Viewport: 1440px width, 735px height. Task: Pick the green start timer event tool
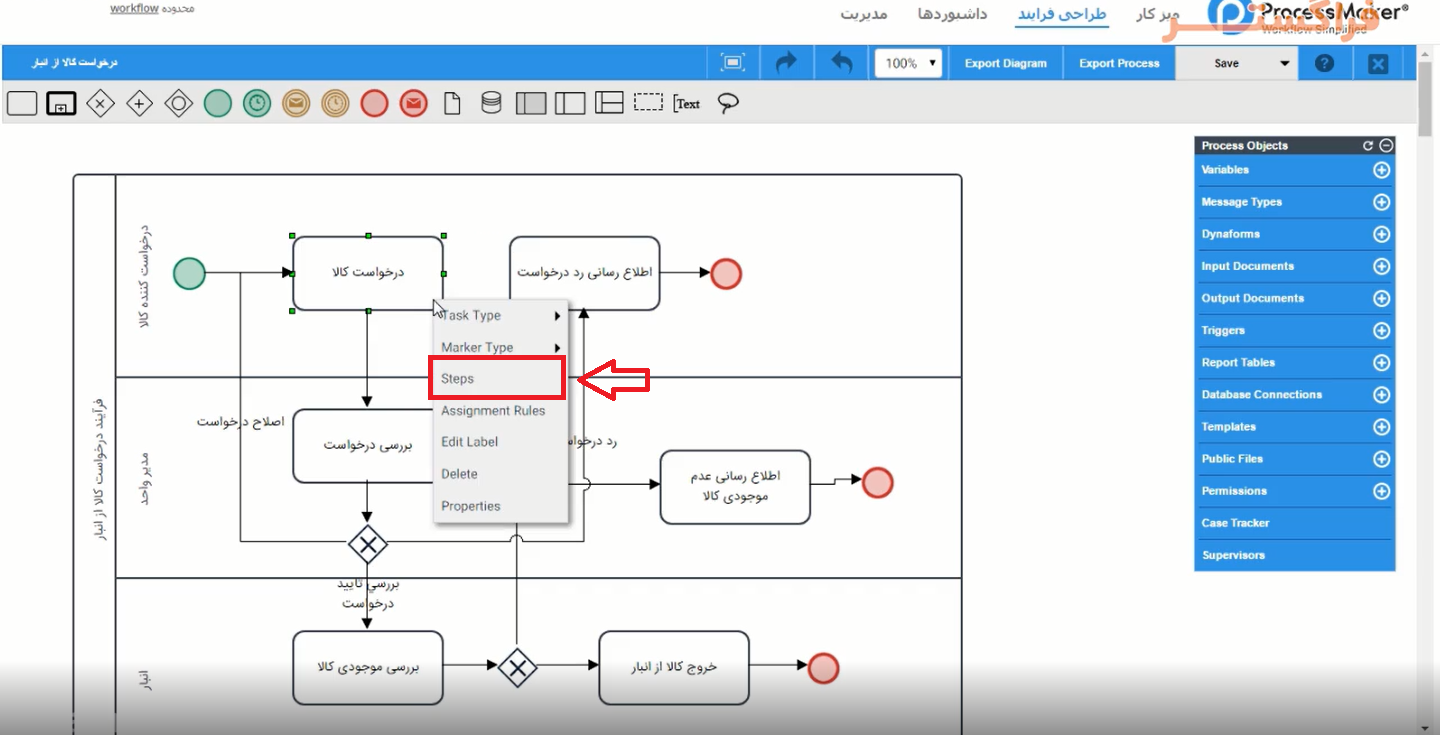[257, 103]
